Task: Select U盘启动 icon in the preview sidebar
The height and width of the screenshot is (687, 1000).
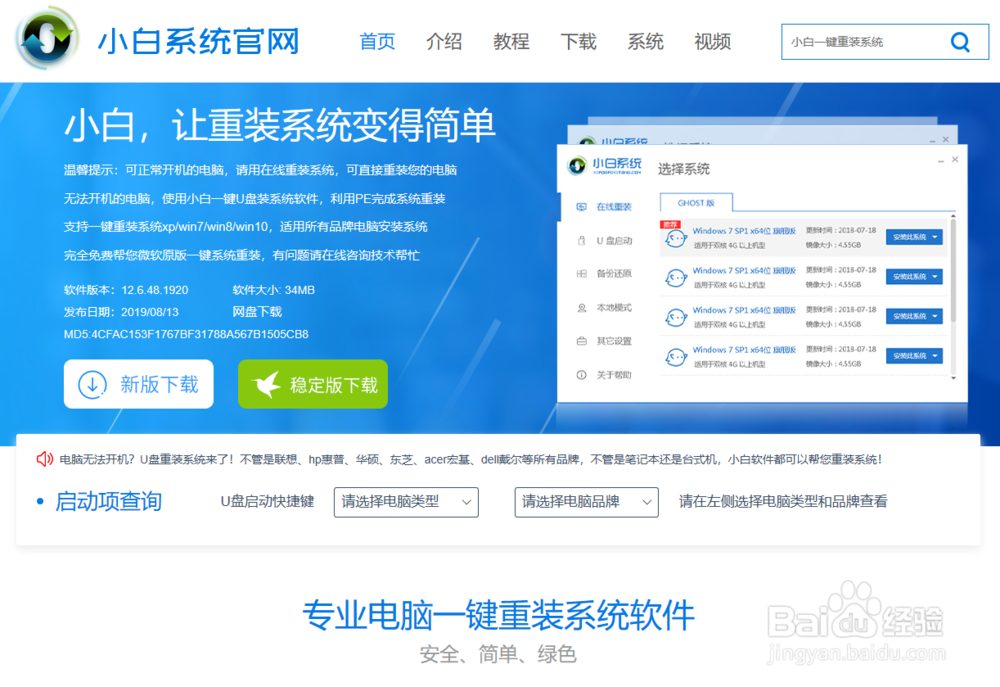Action: (x=582, y=240)
